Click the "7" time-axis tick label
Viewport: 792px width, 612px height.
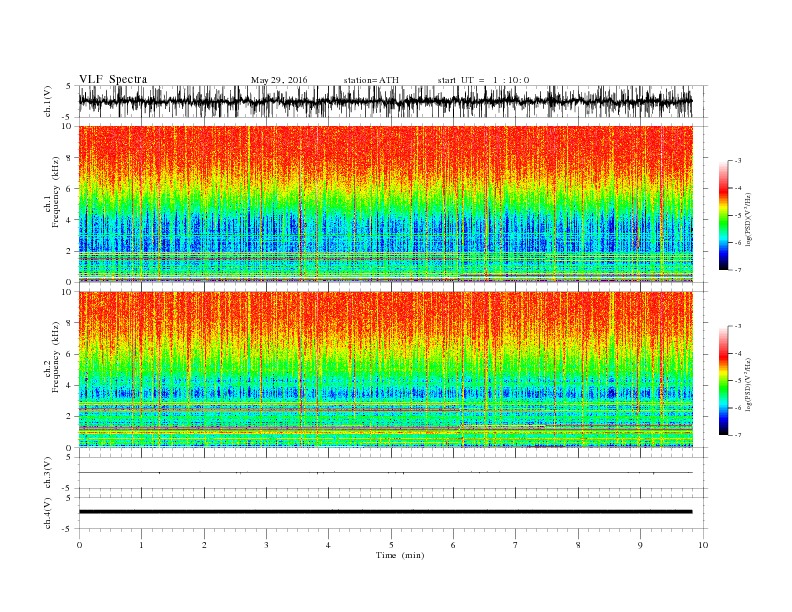(516, 545)
